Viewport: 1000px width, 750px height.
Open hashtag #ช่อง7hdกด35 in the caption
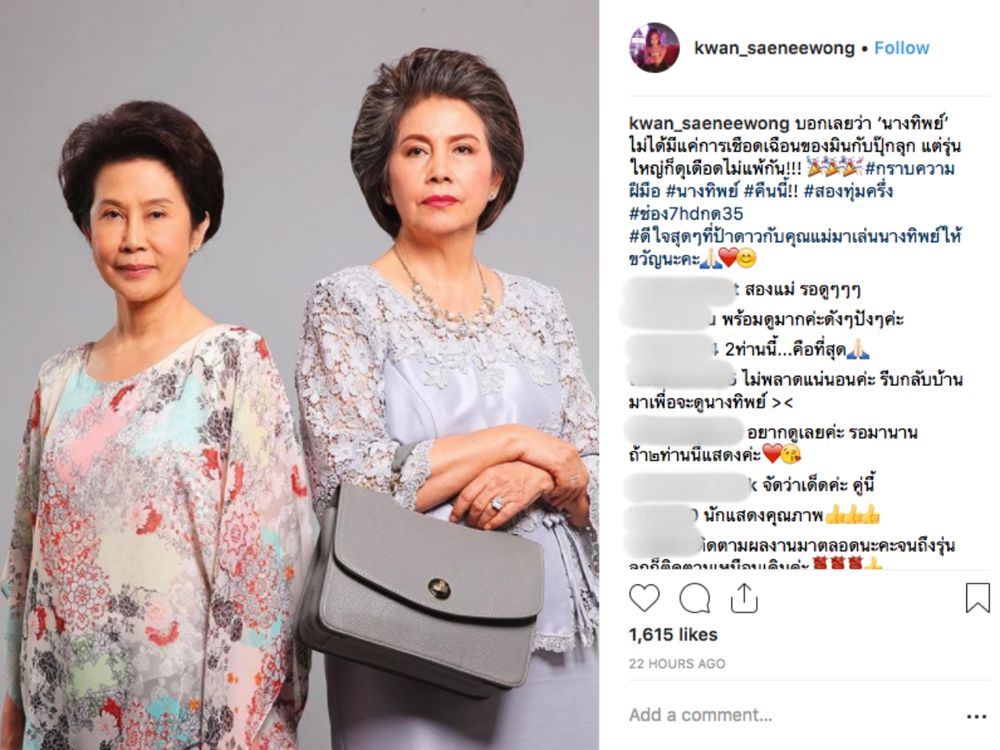point(686,213)
